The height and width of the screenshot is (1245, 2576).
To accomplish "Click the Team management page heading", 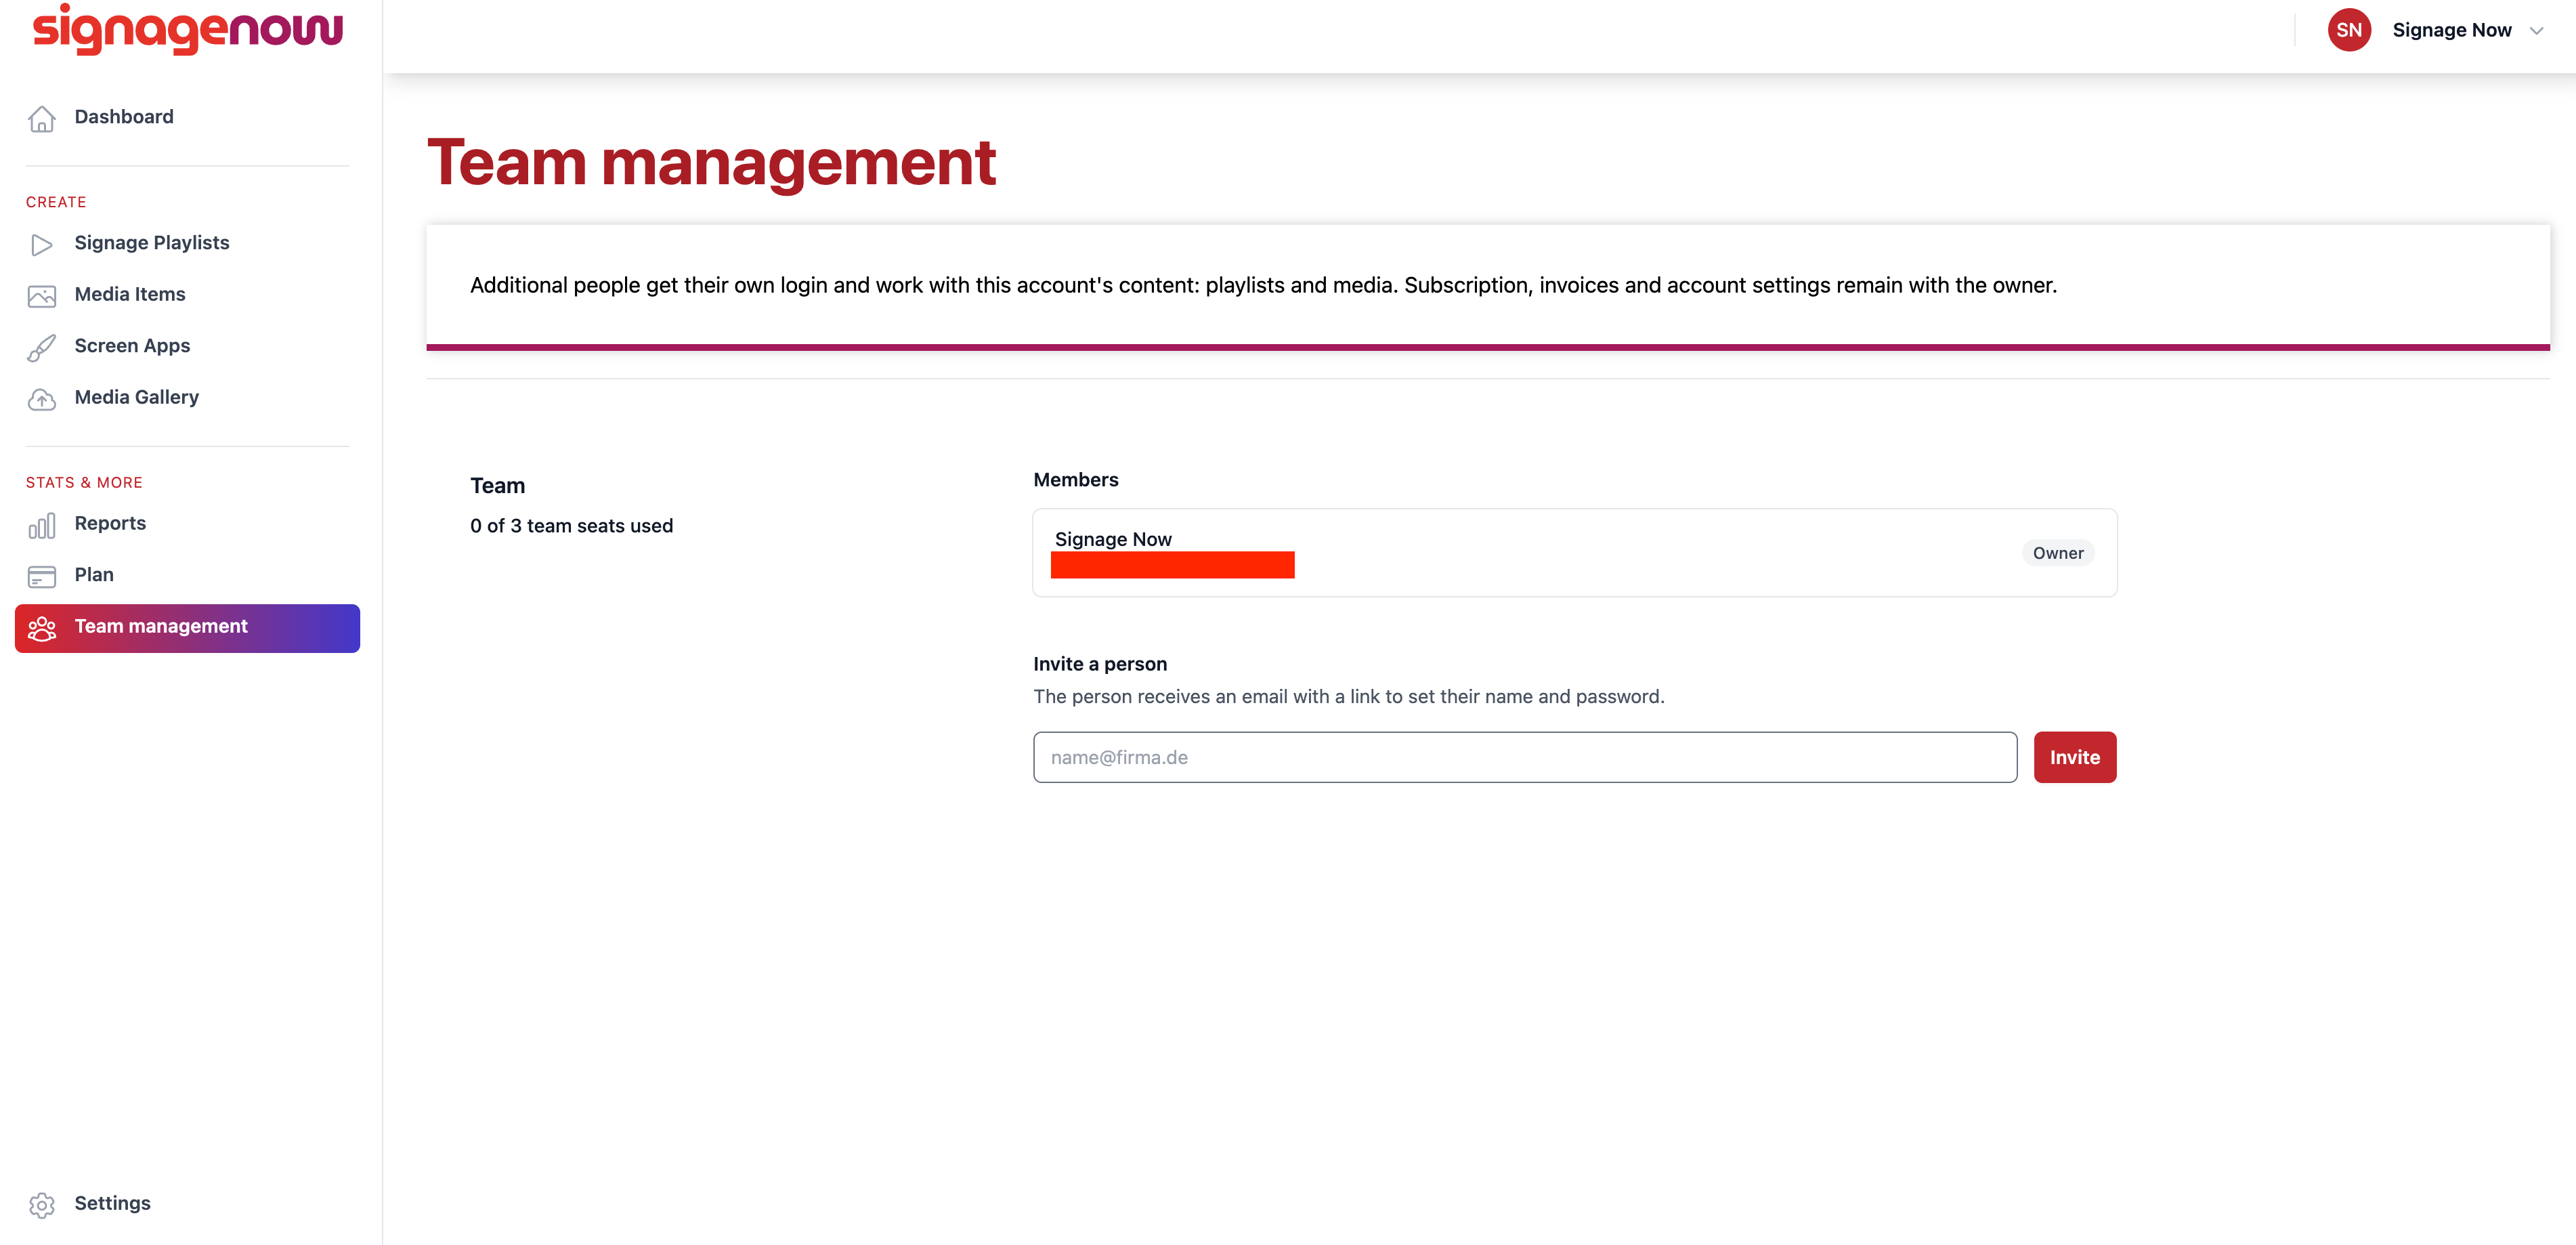I will click(711, 163).
